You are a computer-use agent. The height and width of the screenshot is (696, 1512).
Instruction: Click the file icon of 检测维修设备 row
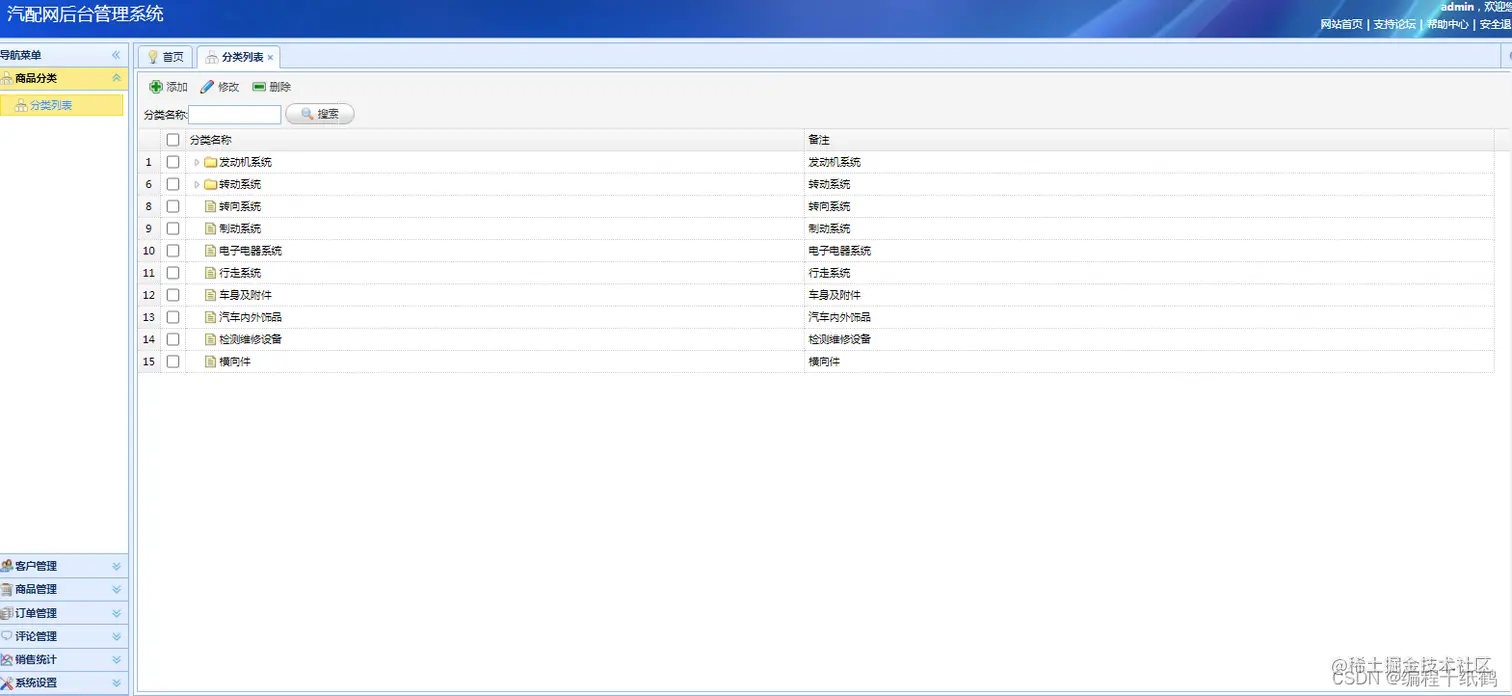pyautogui.click(x=210, y=339)
